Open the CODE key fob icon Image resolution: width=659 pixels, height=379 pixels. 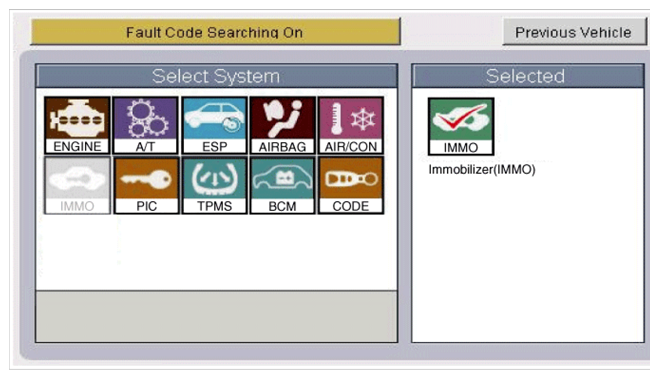tap(351, 185)
